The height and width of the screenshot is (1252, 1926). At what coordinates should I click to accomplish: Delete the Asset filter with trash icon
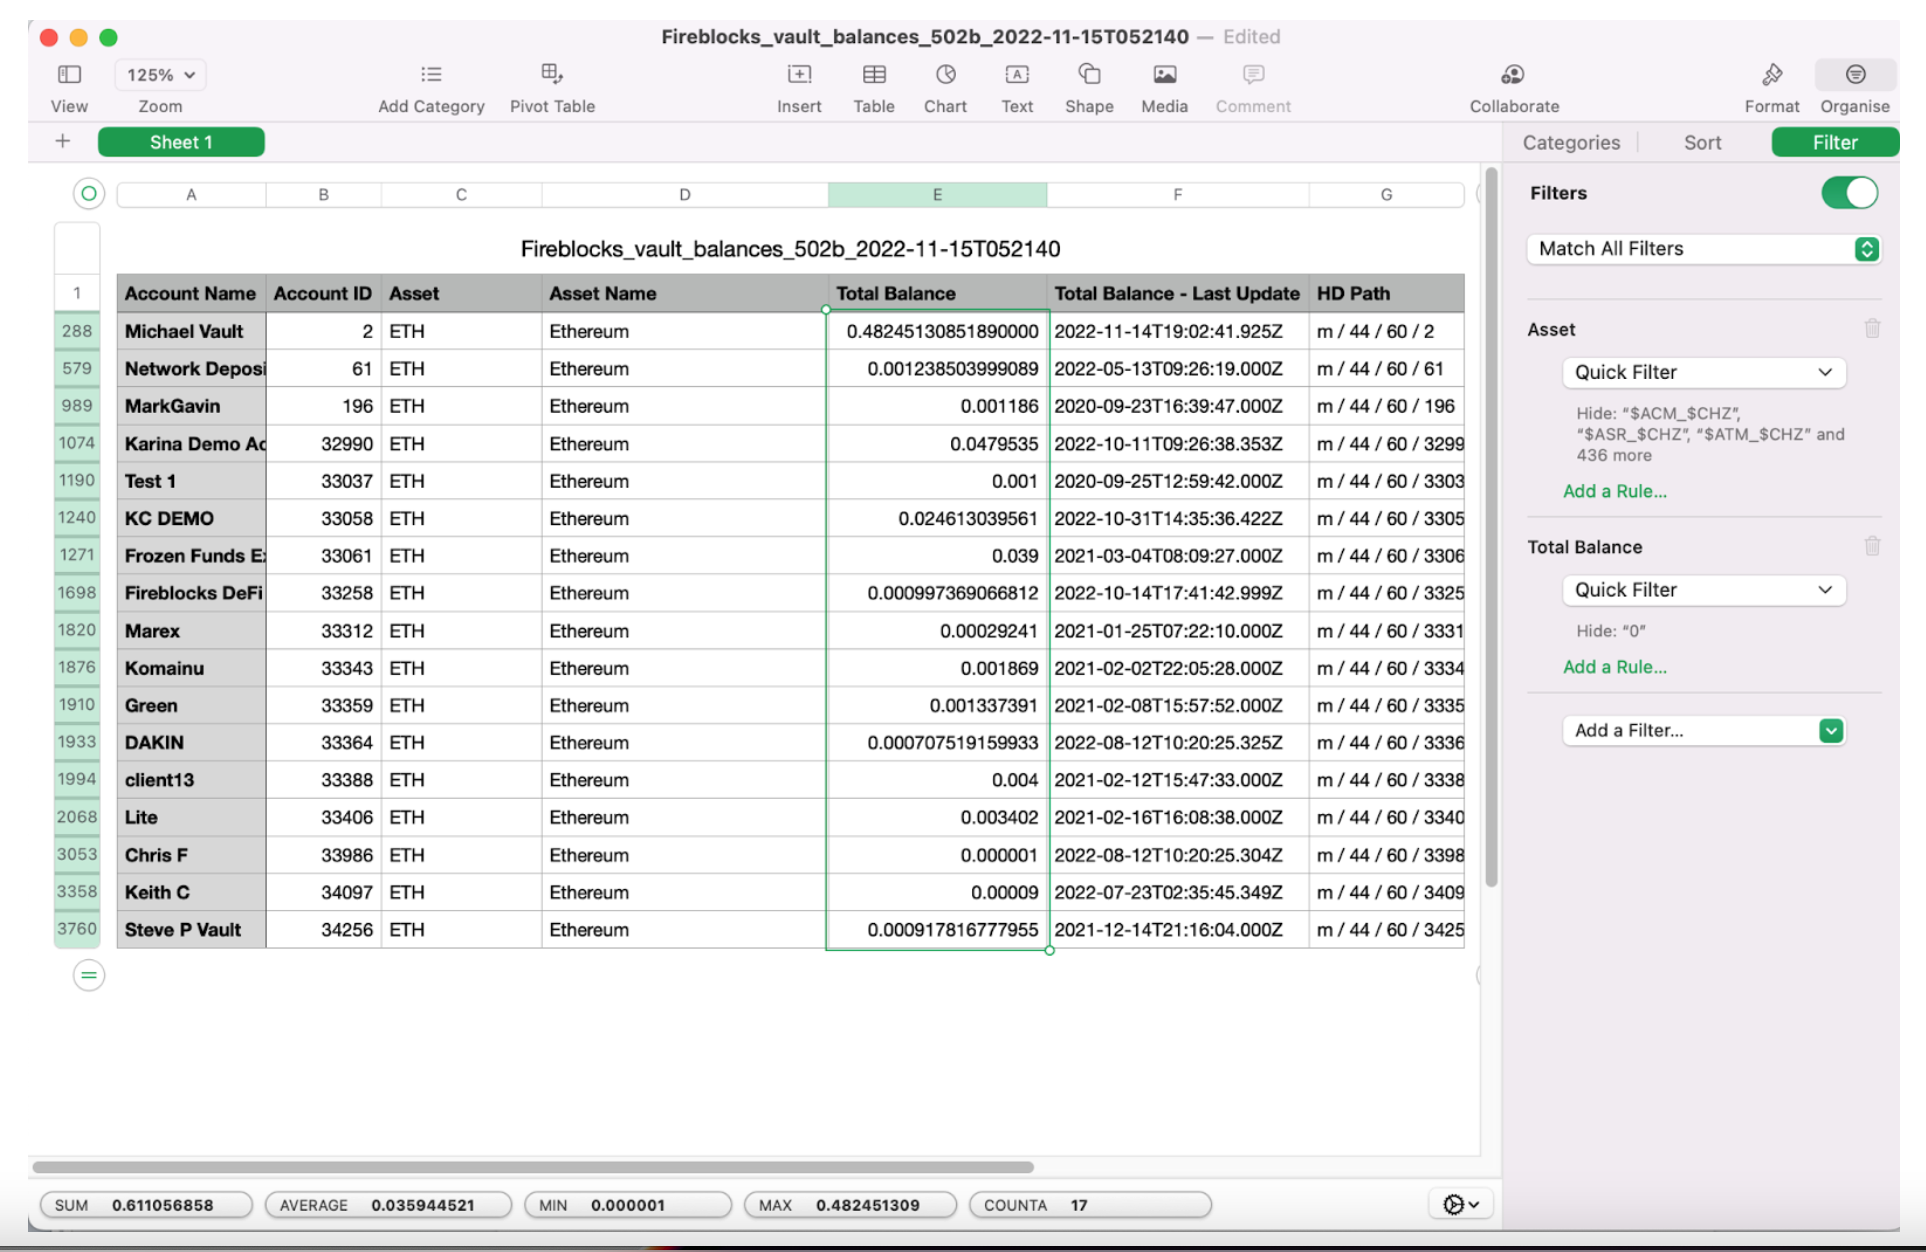click(x=1872, y=328)
